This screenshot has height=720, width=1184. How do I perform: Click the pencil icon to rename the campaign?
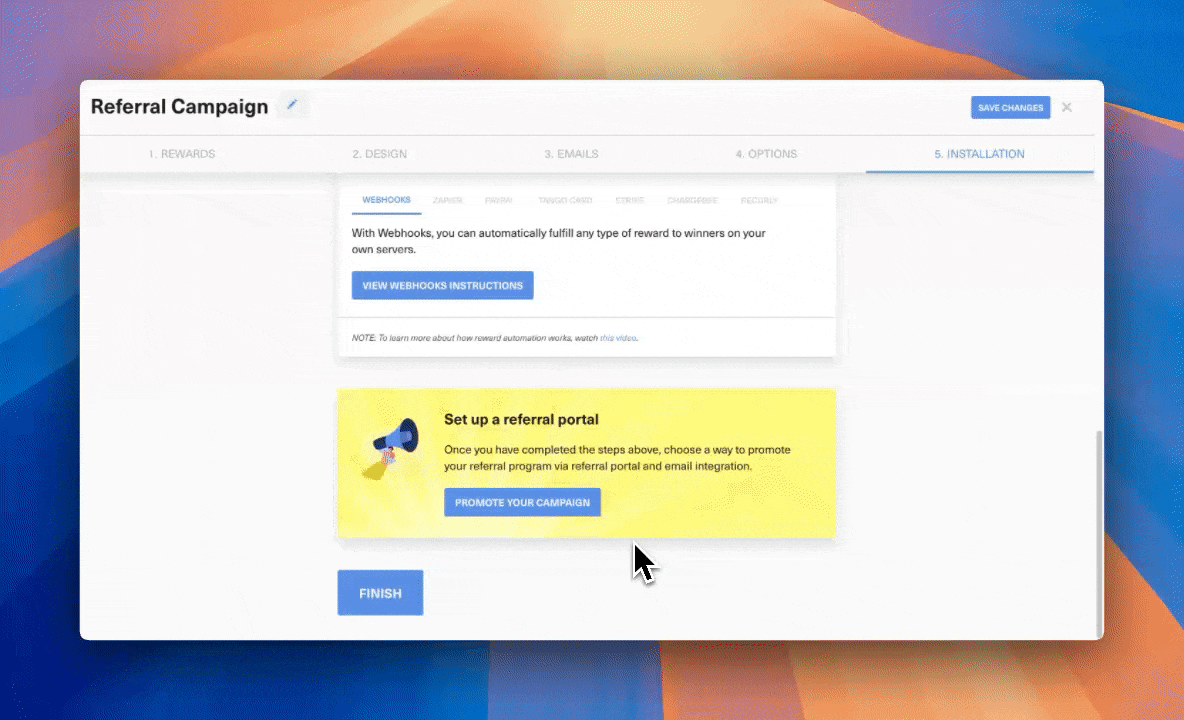pyautogui.click(x=292, y=104)
